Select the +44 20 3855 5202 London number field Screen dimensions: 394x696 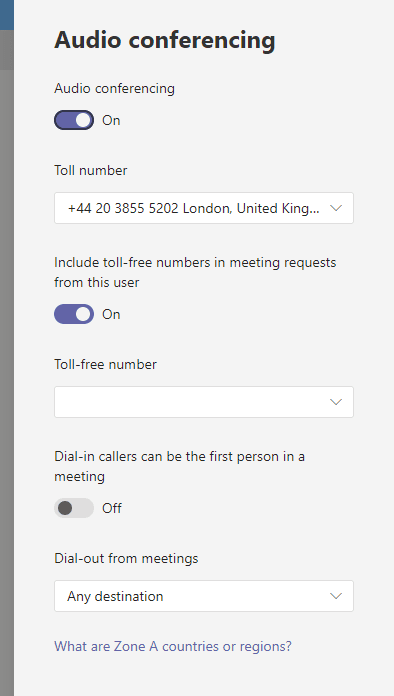pyautogui.click(x=204, y=208)
